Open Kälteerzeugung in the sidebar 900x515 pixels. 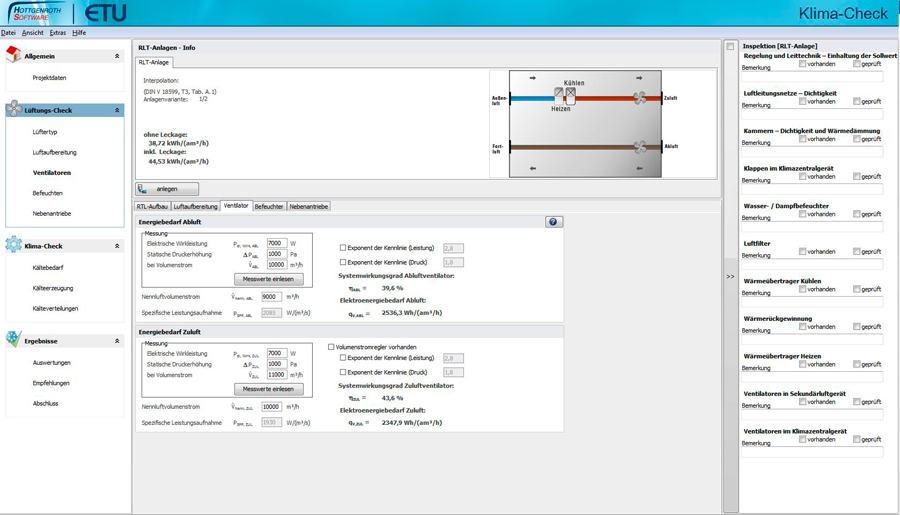[x=53, y=288]
